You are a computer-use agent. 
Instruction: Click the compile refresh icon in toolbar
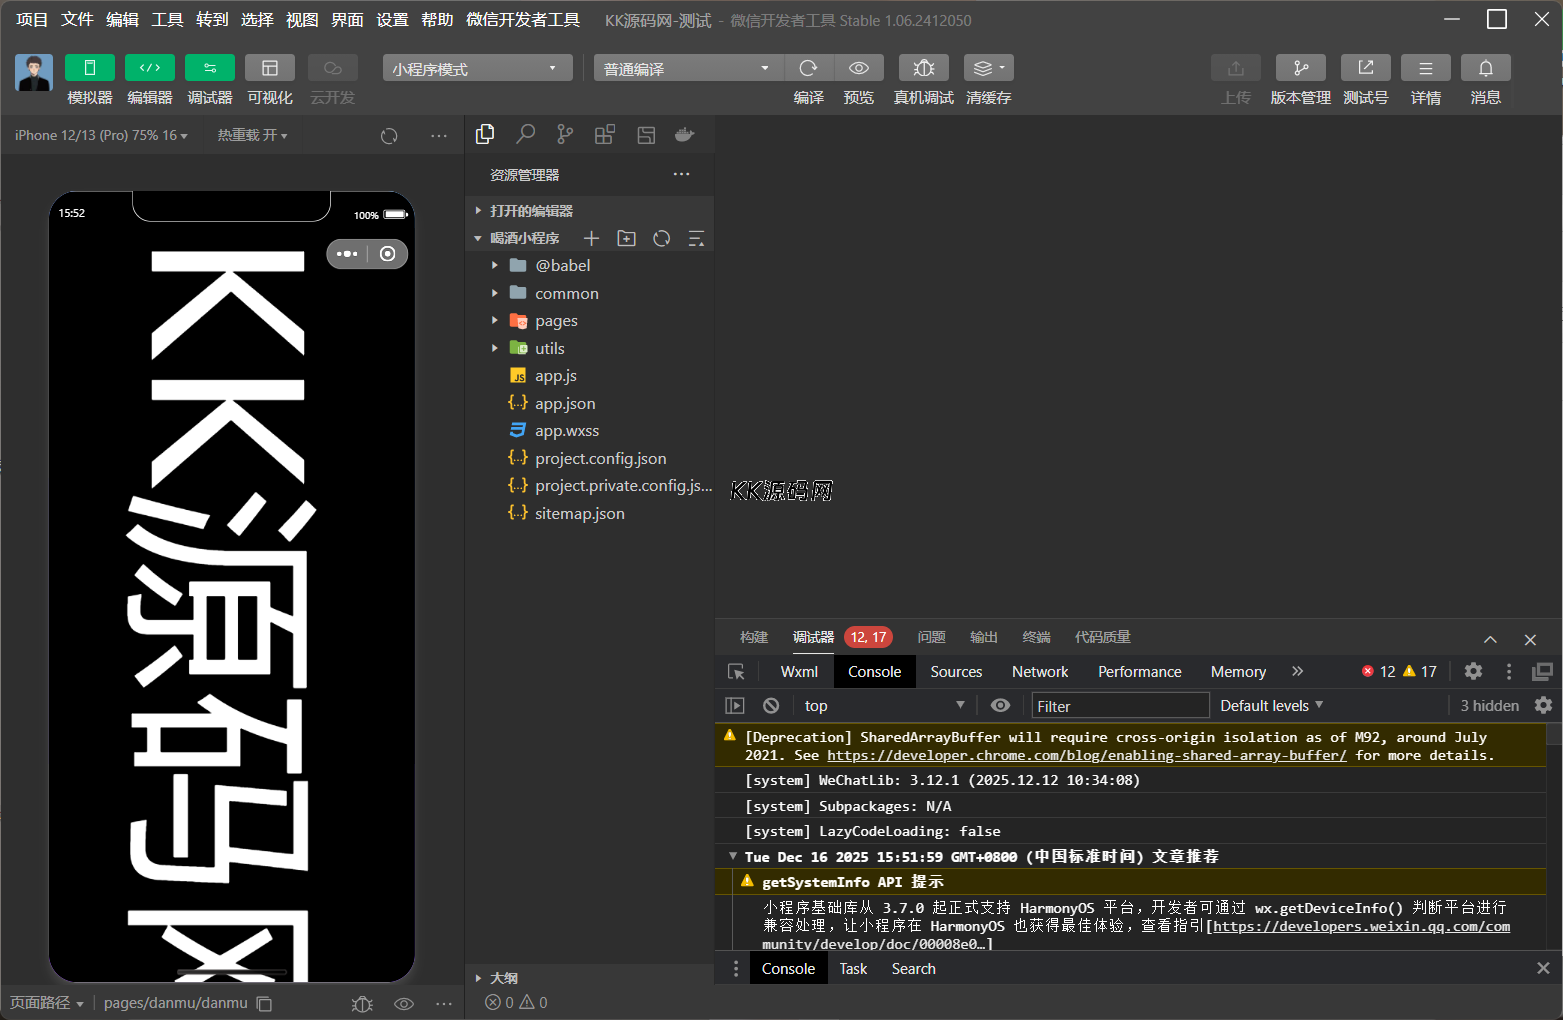[x=808, y=68]
